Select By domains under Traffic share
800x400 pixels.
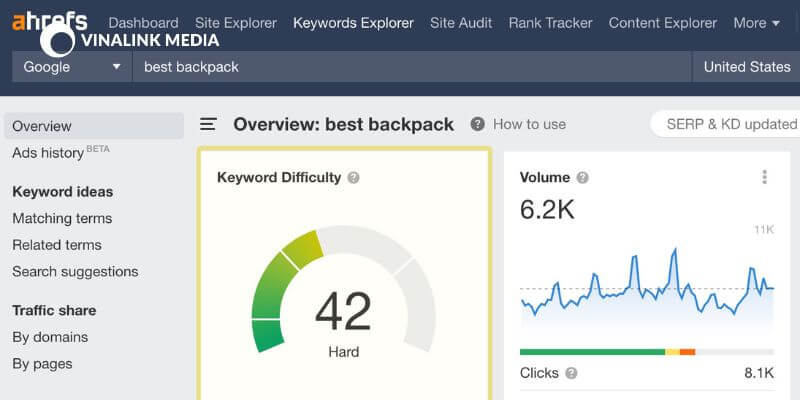(50, 337)
